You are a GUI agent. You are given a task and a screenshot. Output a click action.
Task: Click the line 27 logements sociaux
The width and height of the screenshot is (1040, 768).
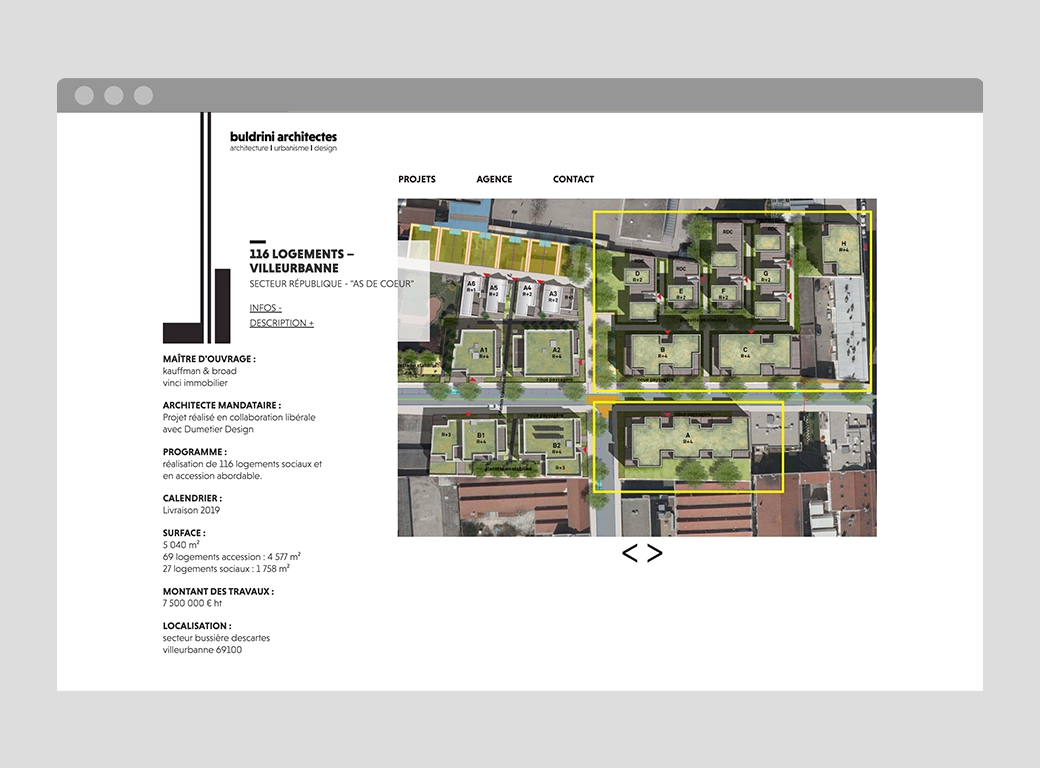[226, 568]
